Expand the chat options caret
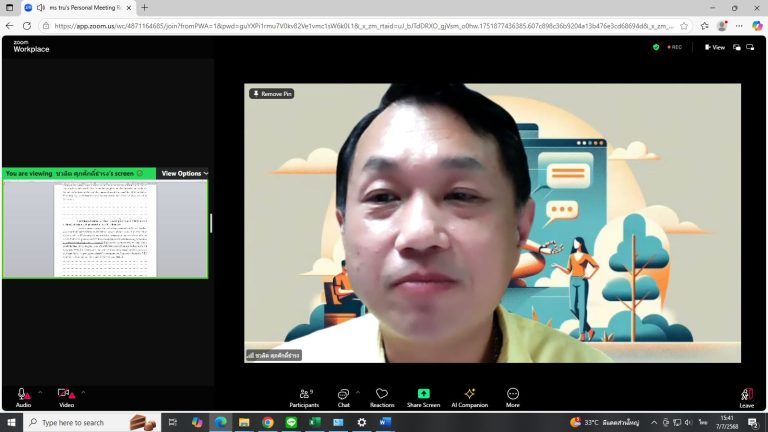The width and height of the screenshot is (768, 432). point(358,392)
